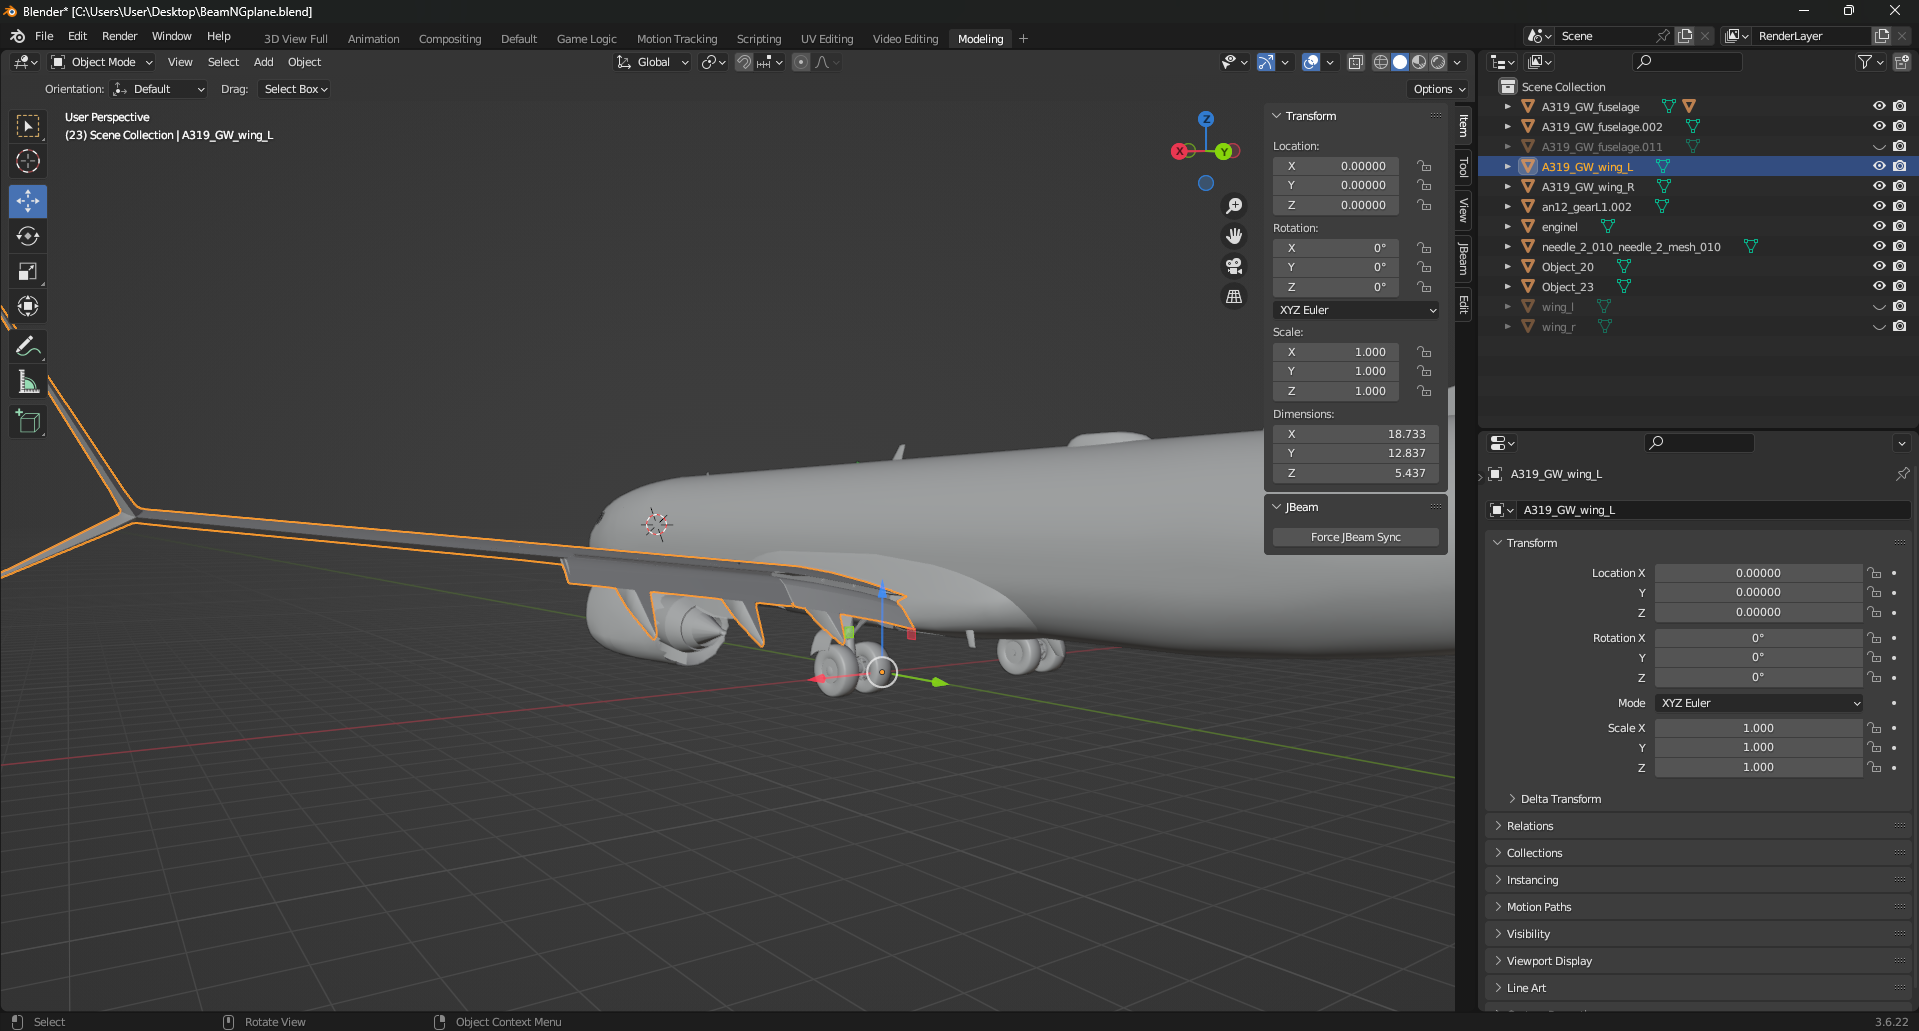
Task: Select the Scale tool
Action: (x=28, y=271)
